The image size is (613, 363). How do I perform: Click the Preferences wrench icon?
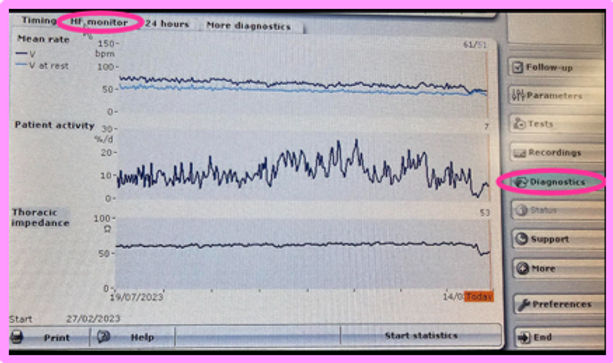(523, 305)
